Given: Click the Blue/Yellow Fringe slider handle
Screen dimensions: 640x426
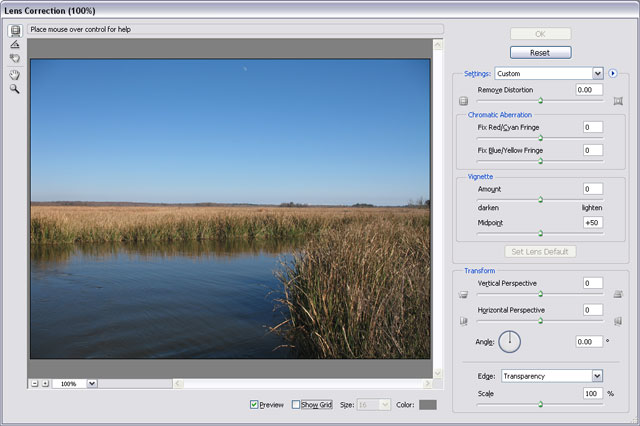Looking at the screenshot, I should pos(540,161).
